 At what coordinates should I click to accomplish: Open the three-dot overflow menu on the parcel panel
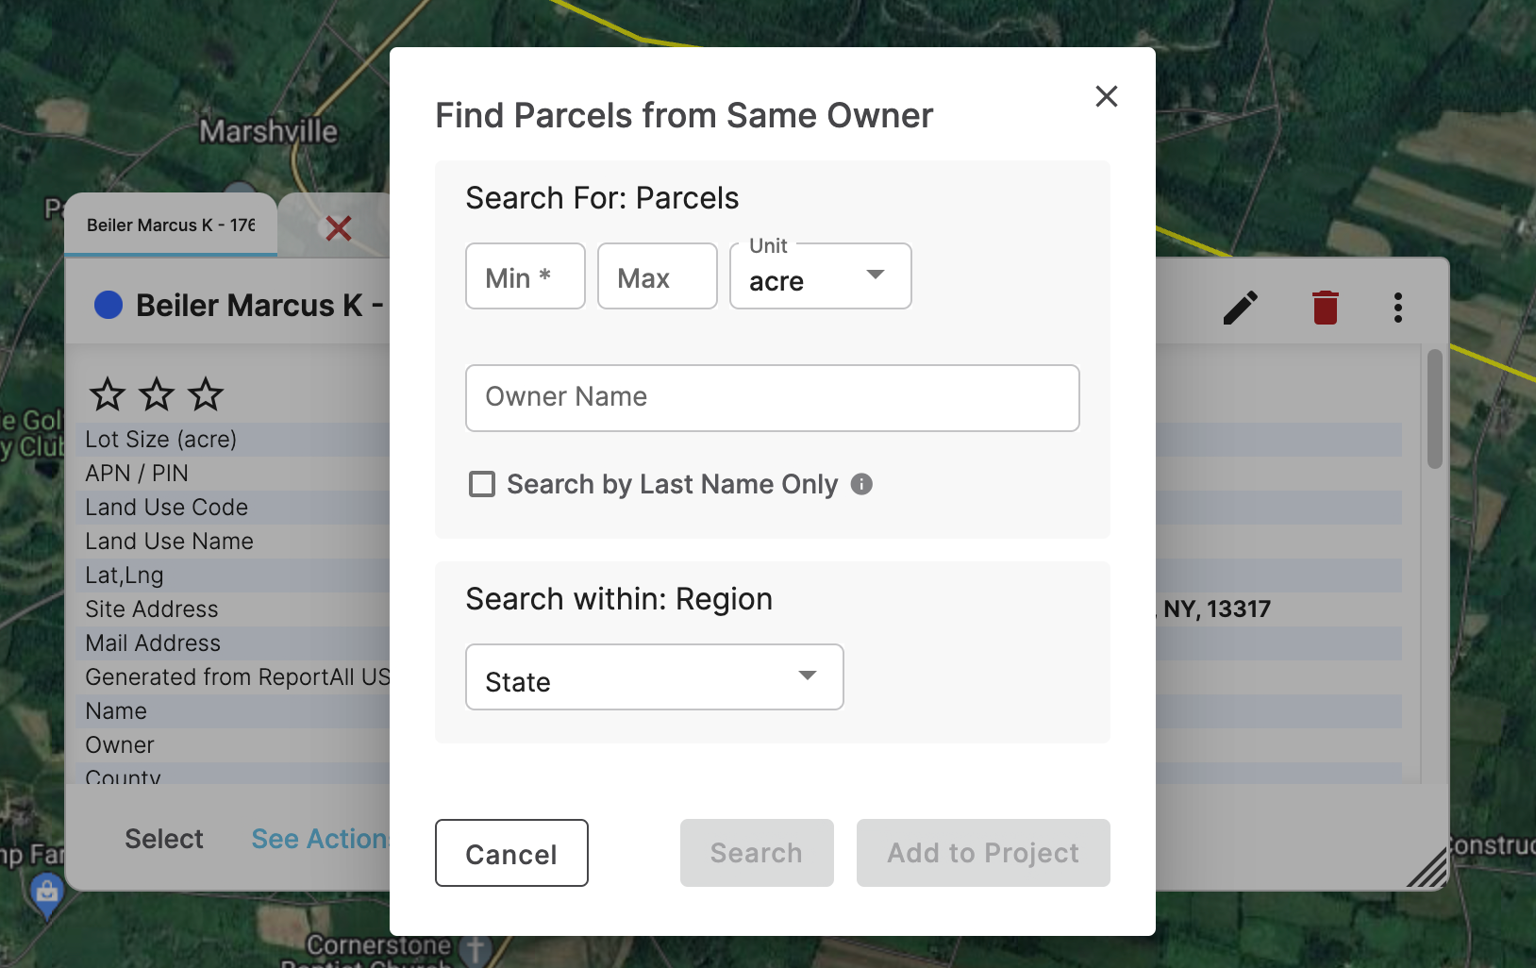pyautogui.click(x=1398, y=308)
